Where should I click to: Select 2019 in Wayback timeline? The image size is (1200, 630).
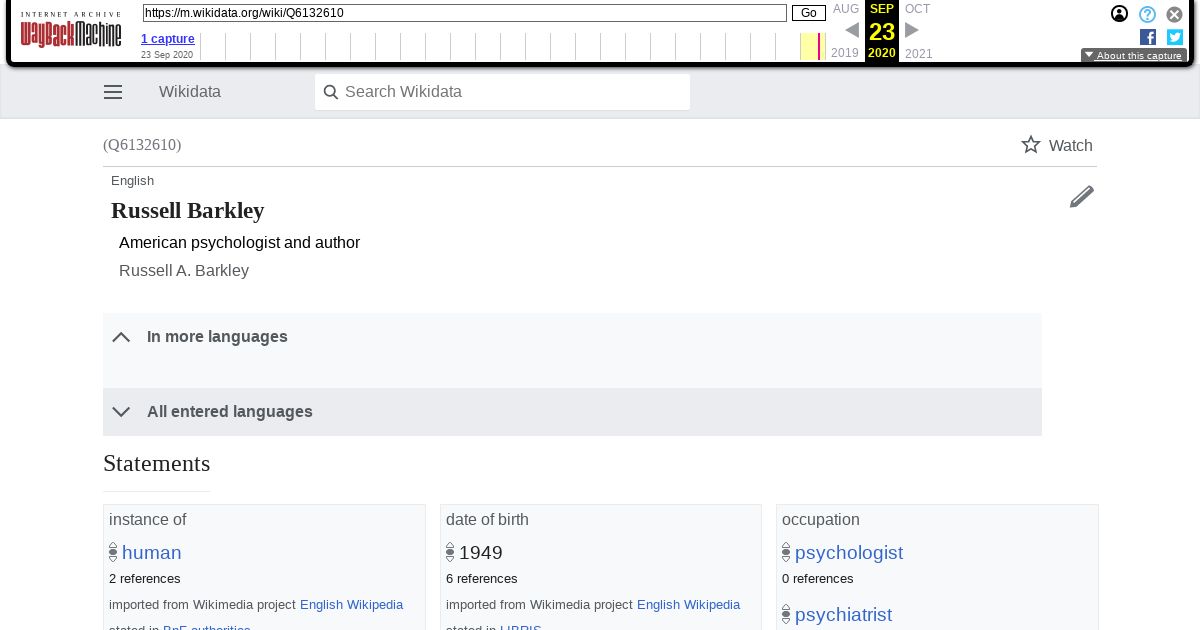(845, 53)
